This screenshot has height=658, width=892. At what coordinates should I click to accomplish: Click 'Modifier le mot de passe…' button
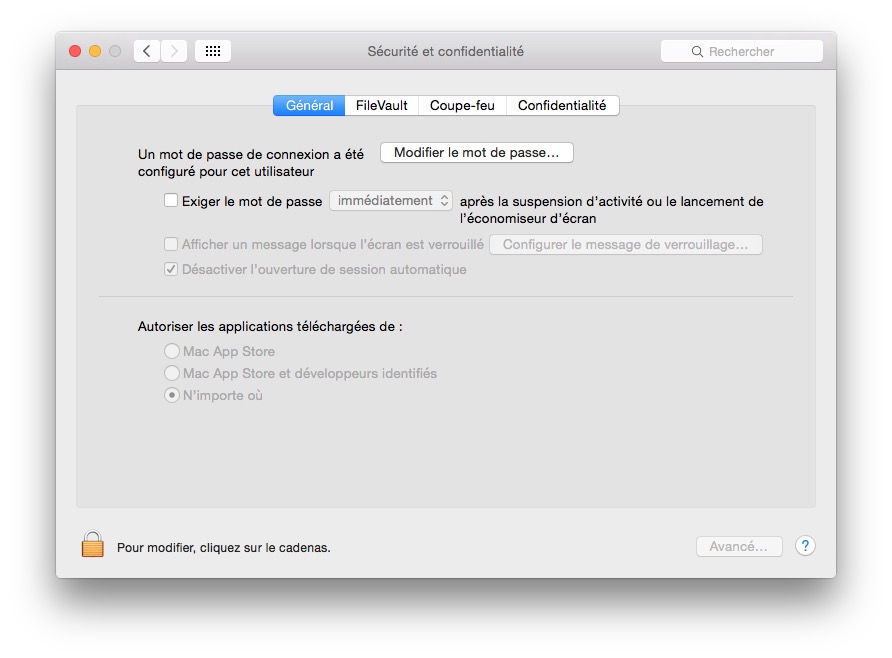[477, 152]
